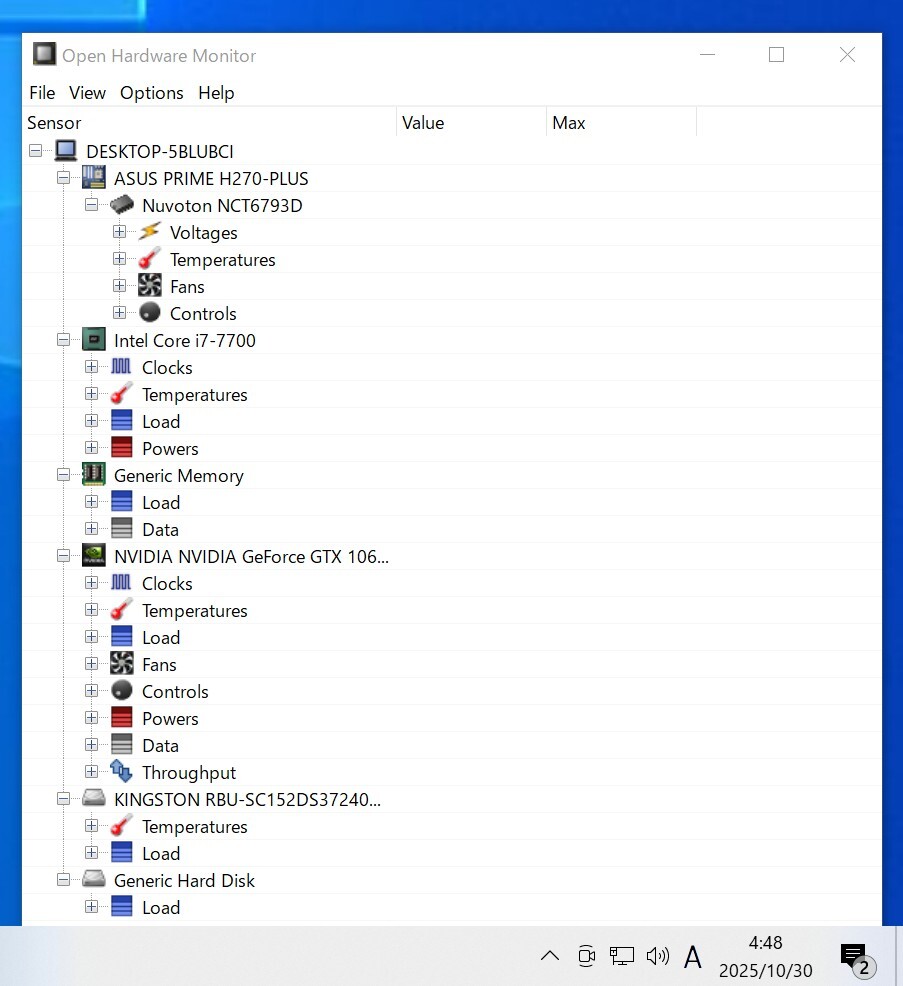Click the red Powers icon under NVIDIA GeForce
This screenshot has width=903, height=986.
(x=121, y=718)
